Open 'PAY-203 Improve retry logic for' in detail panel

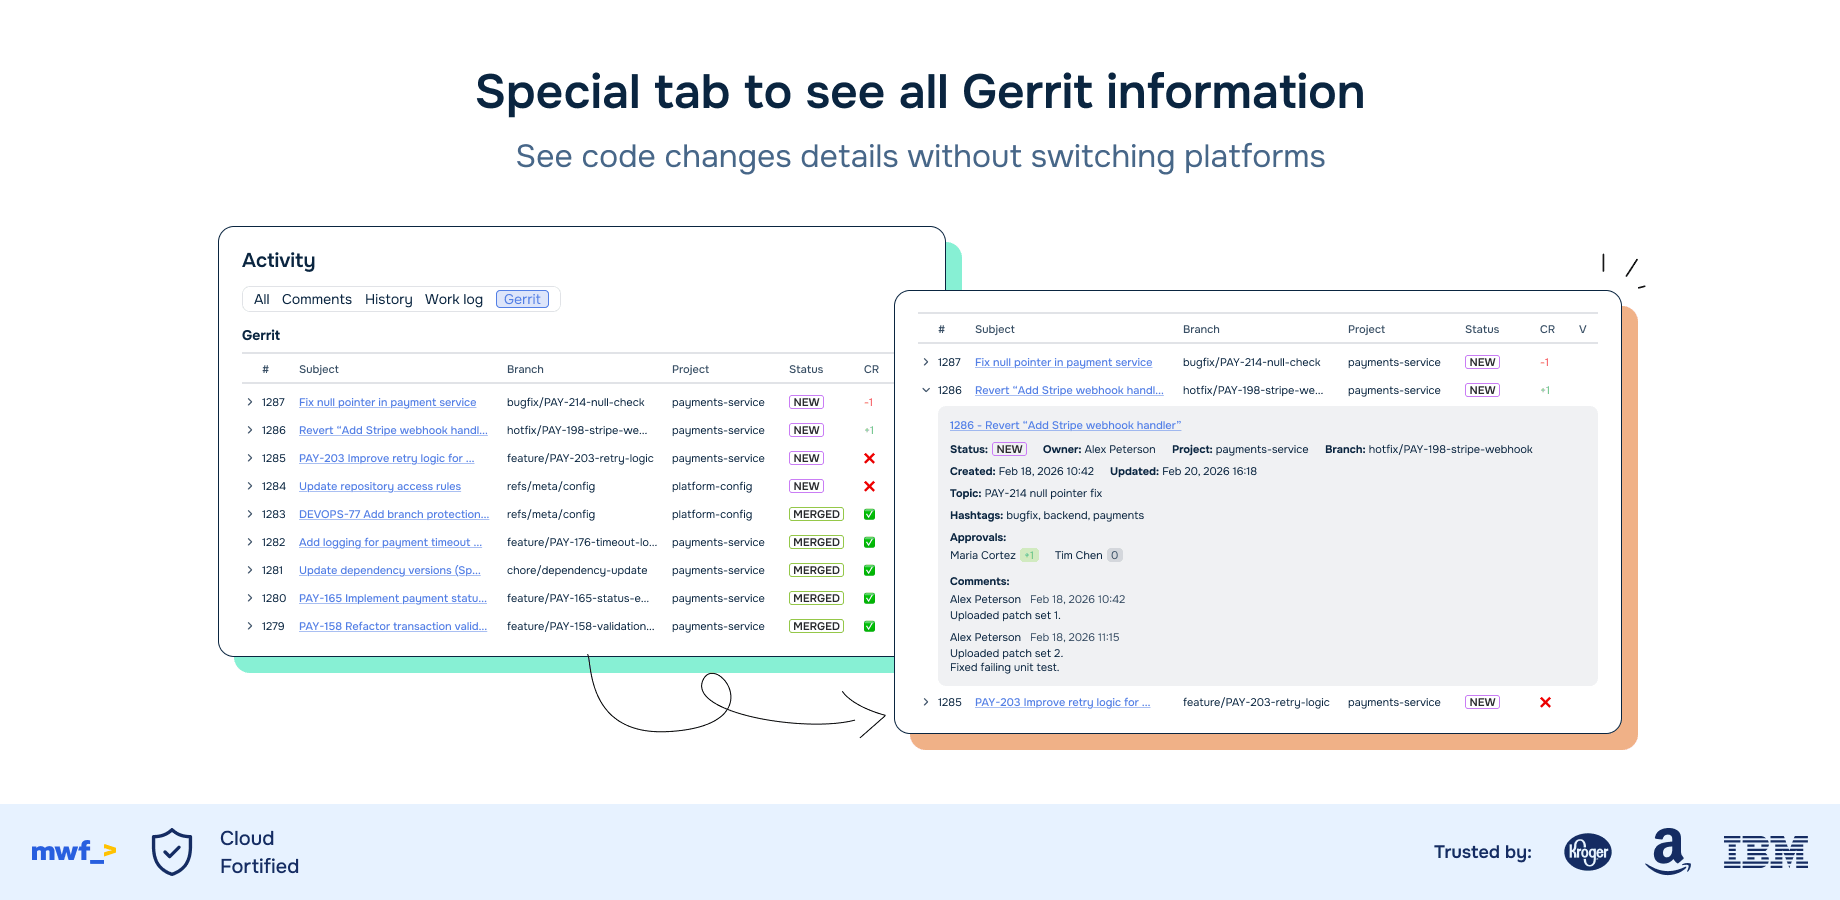pos(1063,702)
